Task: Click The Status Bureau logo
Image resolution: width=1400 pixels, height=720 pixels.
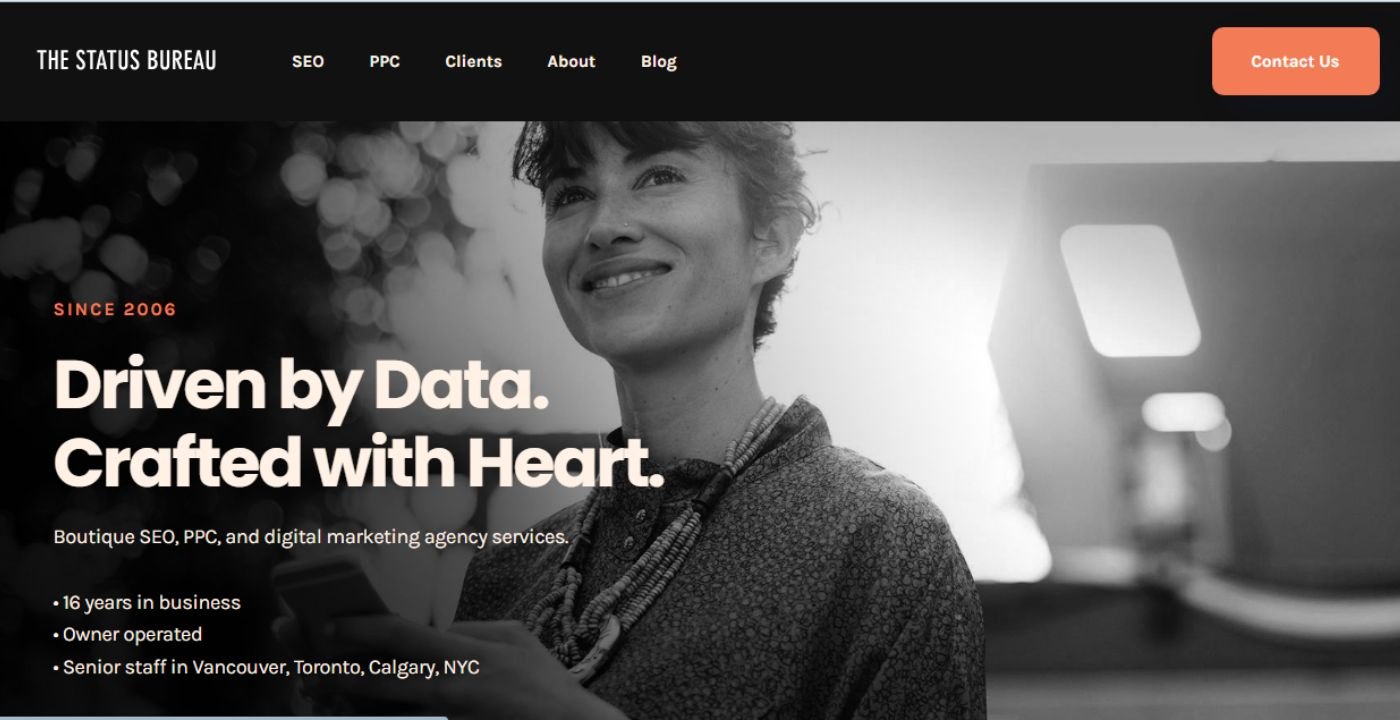Action: click(x=127, y=61)
